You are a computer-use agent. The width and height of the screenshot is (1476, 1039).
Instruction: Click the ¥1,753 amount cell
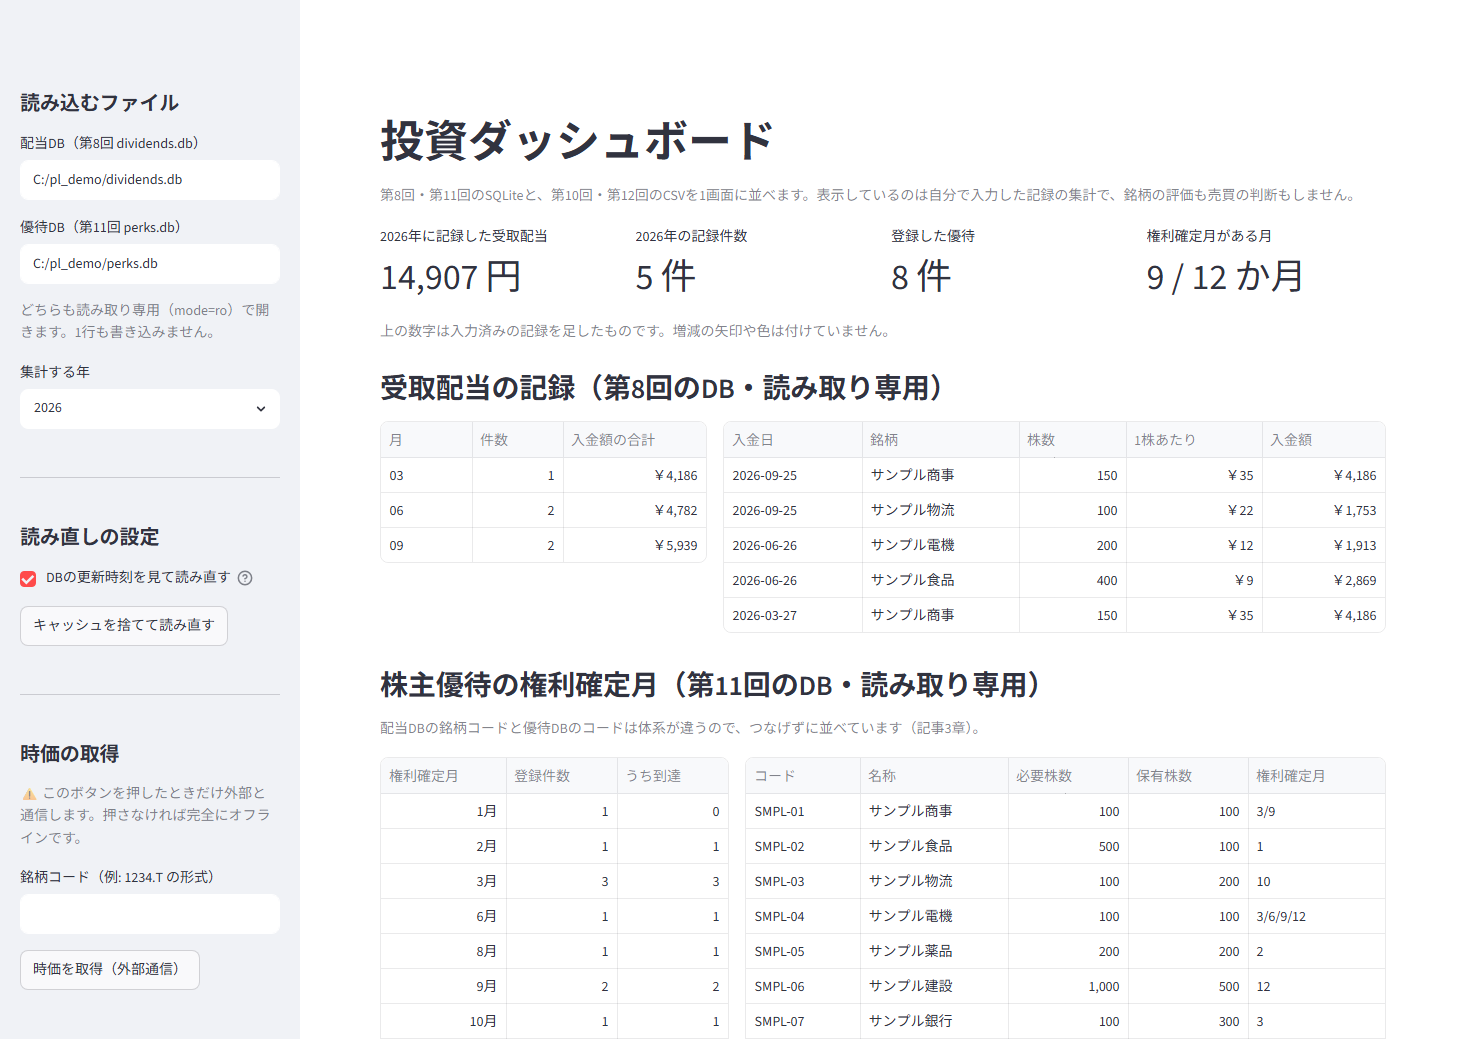pos(1323,511)
